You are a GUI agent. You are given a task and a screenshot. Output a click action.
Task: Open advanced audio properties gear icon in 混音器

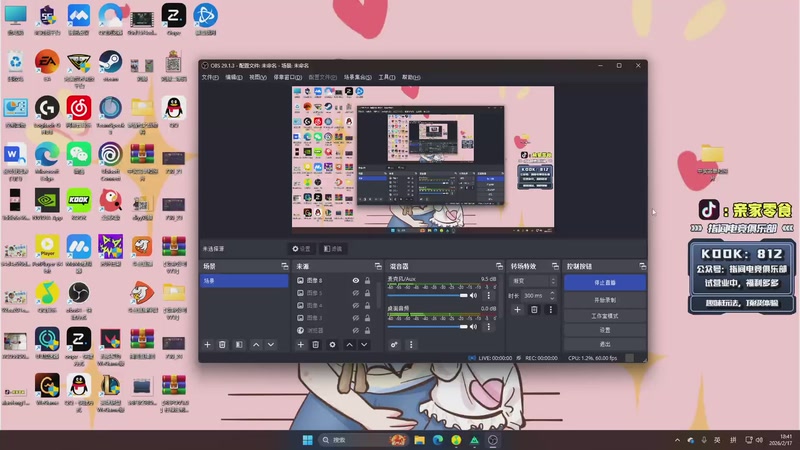394,345
